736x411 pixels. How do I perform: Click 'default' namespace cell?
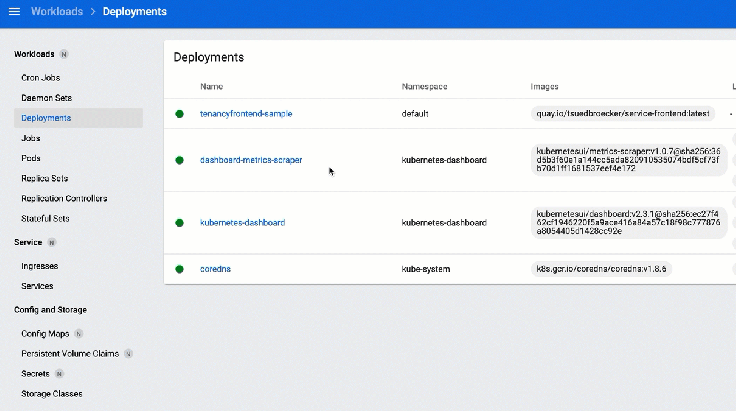[x=415, y=114]
